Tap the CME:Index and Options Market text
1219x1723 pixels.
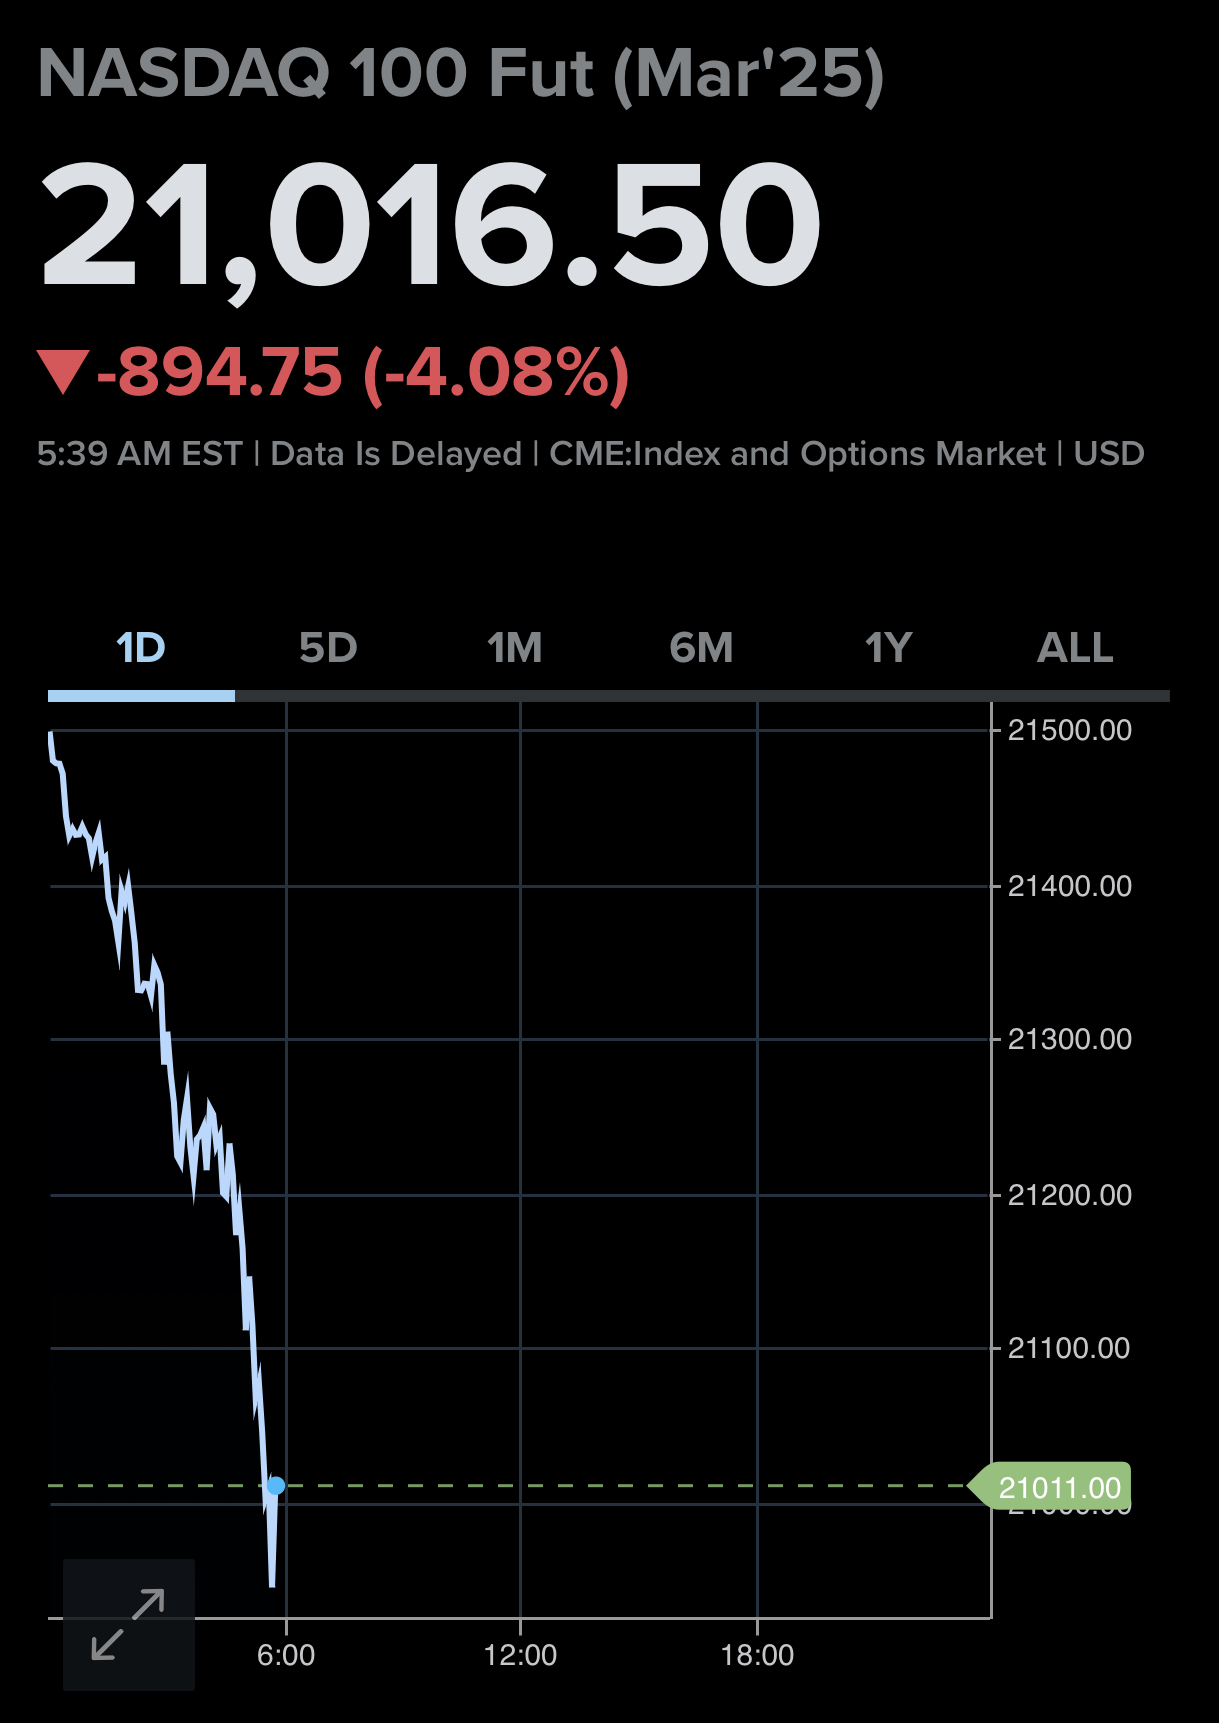(798, 454)
